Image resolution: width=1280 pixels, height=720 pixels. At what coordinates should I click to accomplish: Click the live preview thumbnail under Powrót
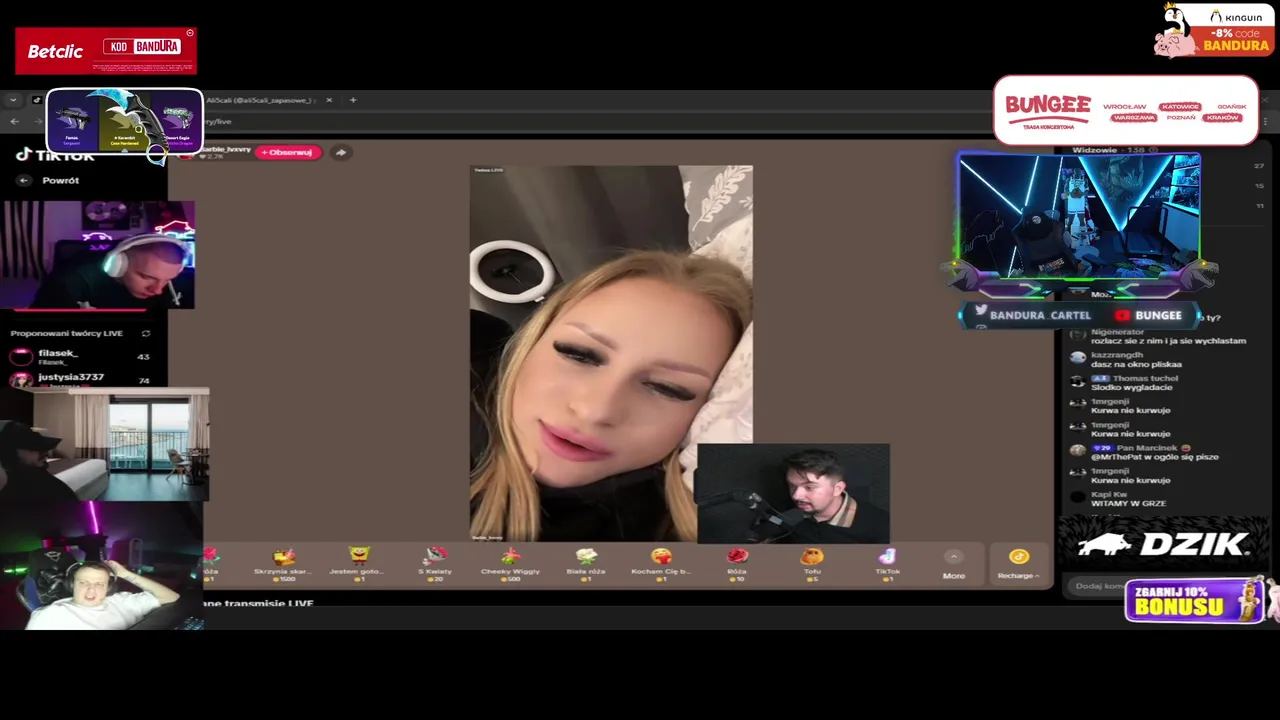[97, 255]
